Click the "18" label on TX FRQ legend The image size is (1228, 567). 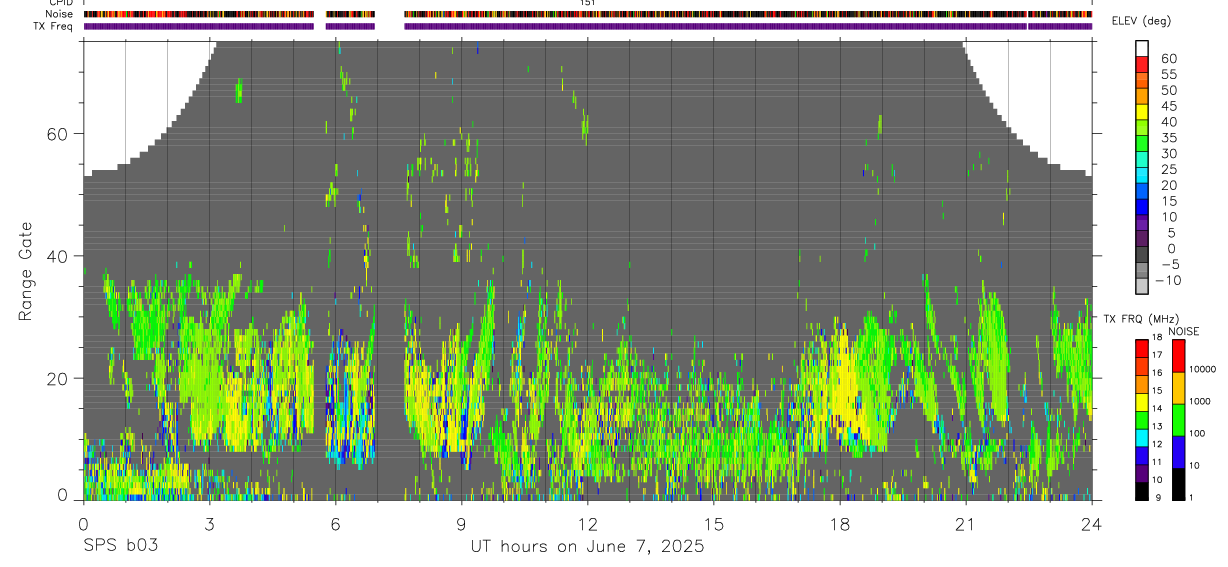[1156, 338]
